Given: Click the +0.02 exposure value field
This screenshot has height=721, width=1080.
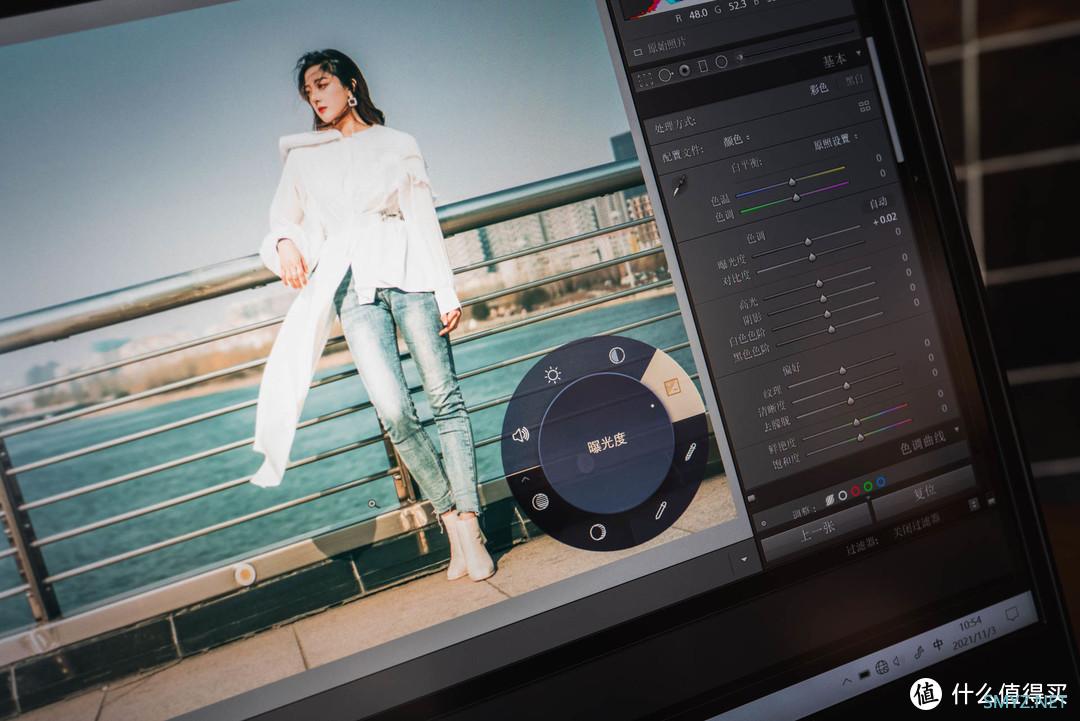Looking at the screenshot, I should 884,219.
